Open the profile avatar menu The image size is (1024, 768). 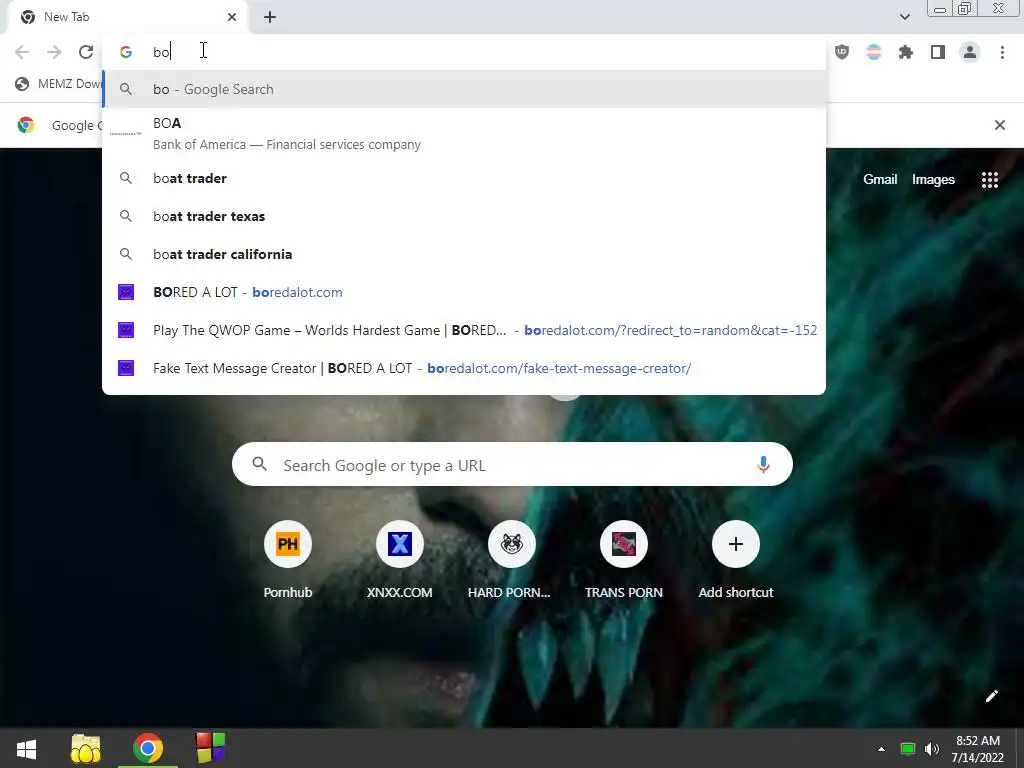(x=970, y=52)
